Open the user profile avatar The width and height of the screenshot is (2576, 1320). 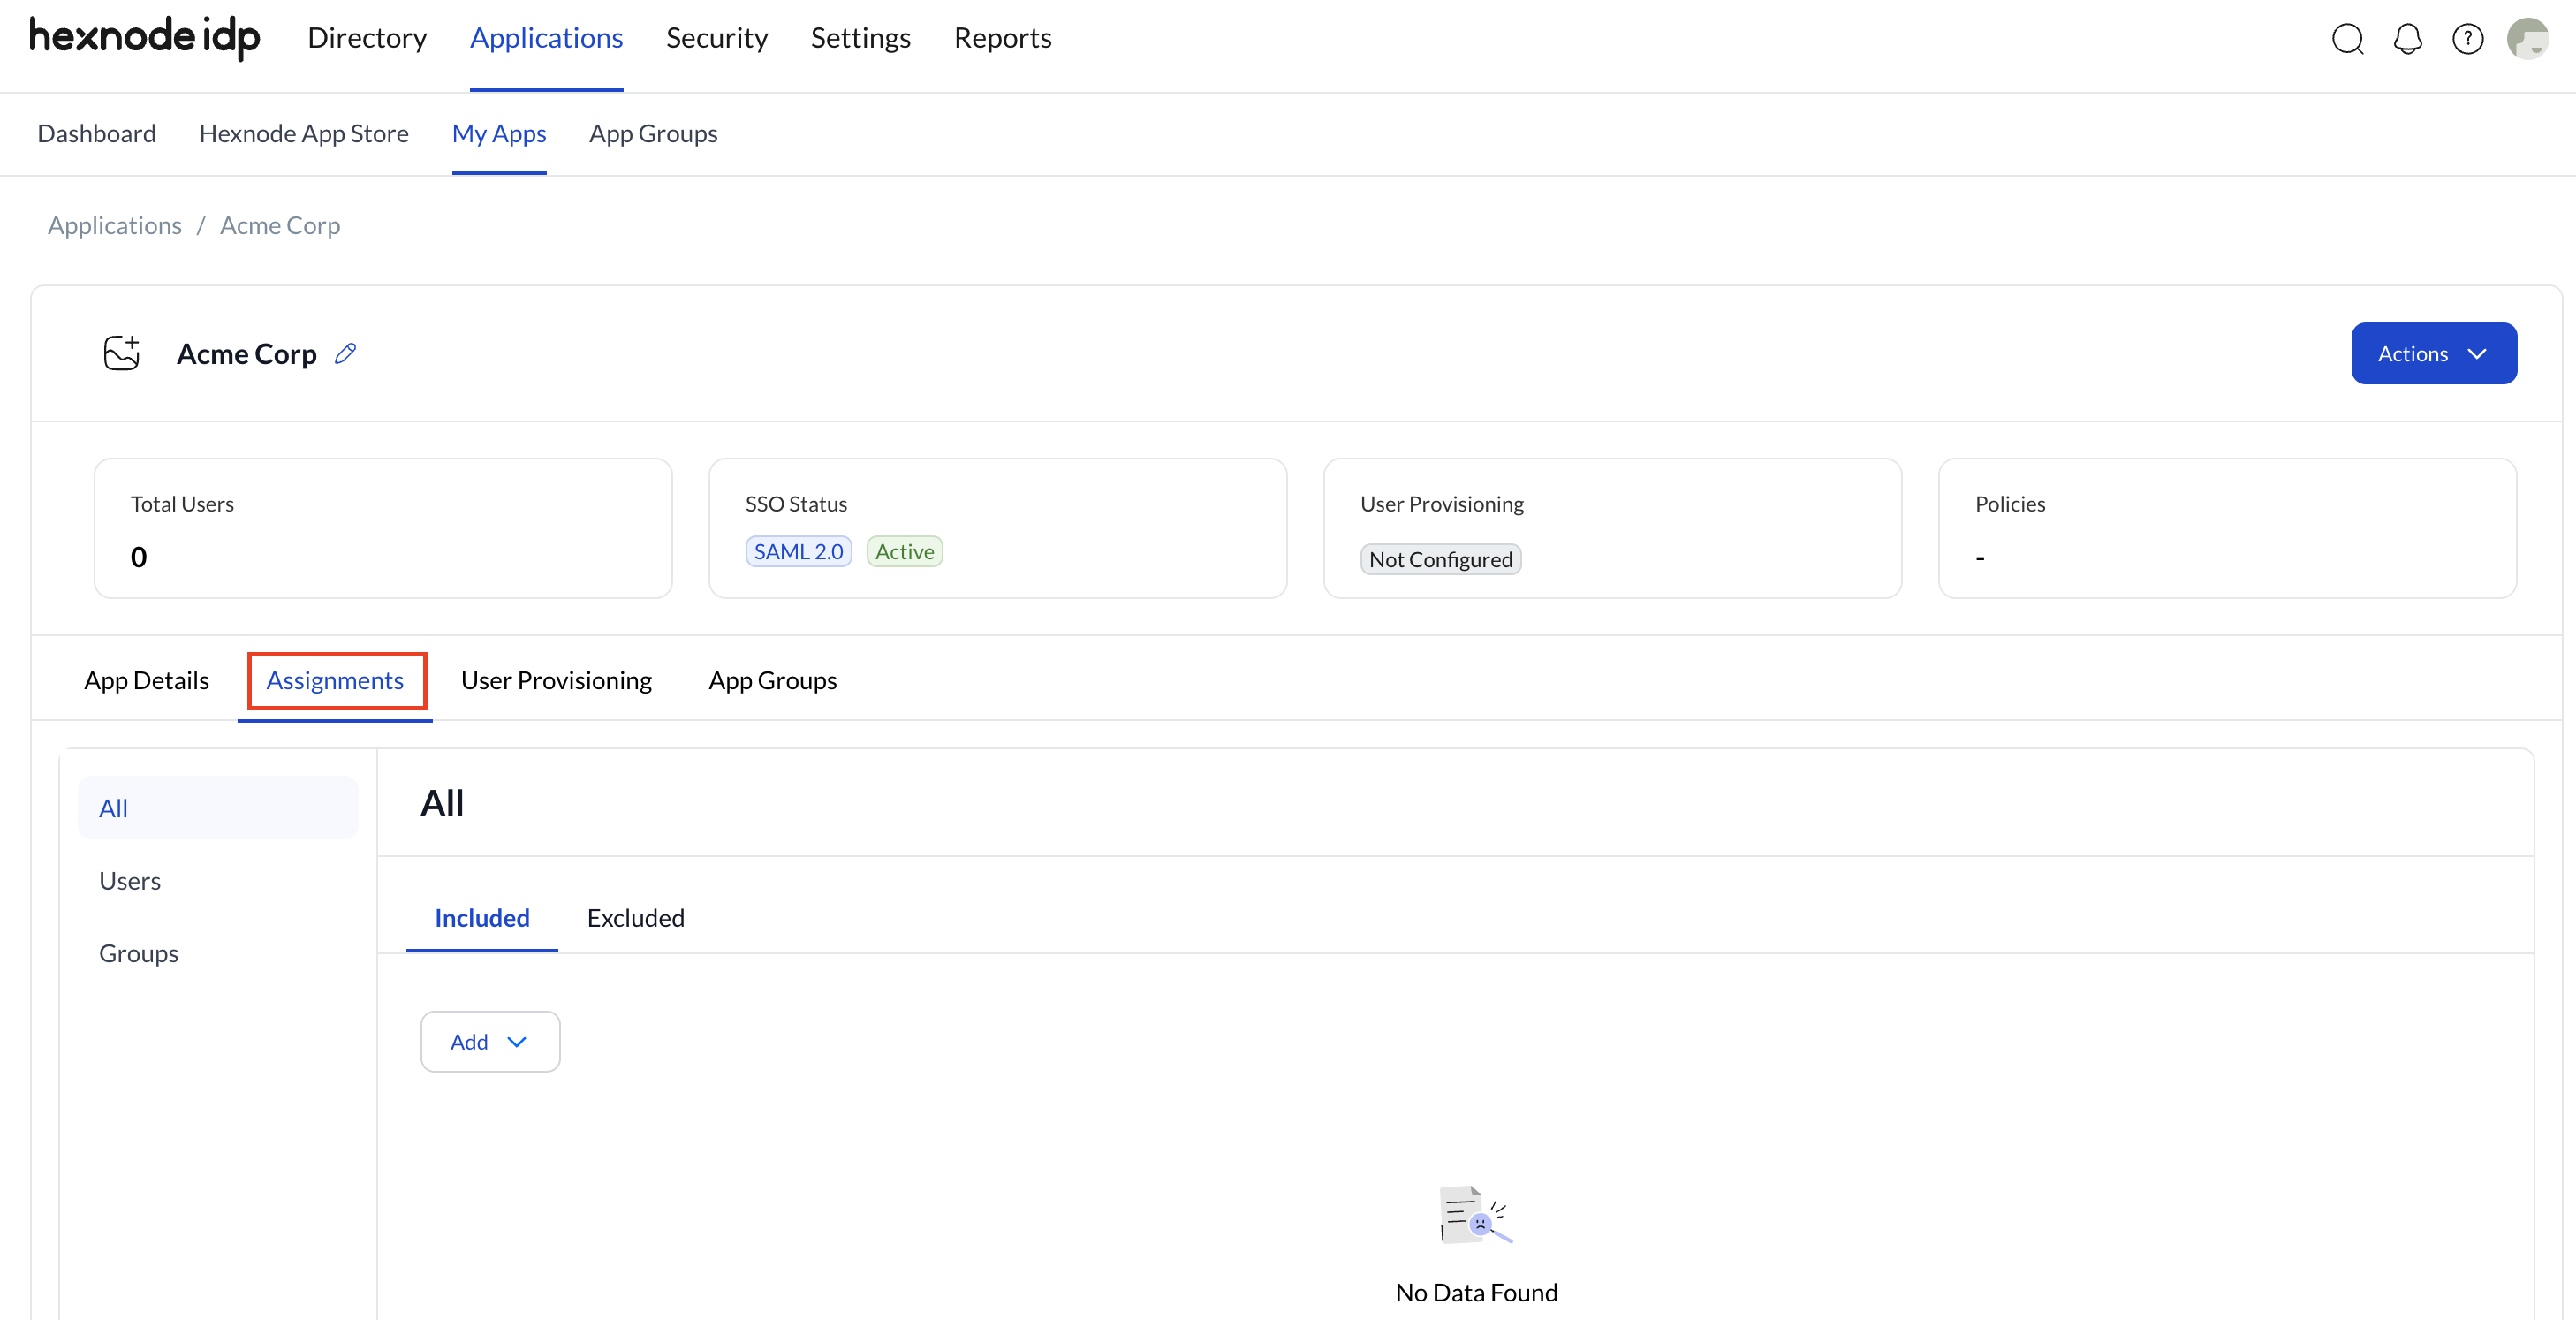[2527, 39]
